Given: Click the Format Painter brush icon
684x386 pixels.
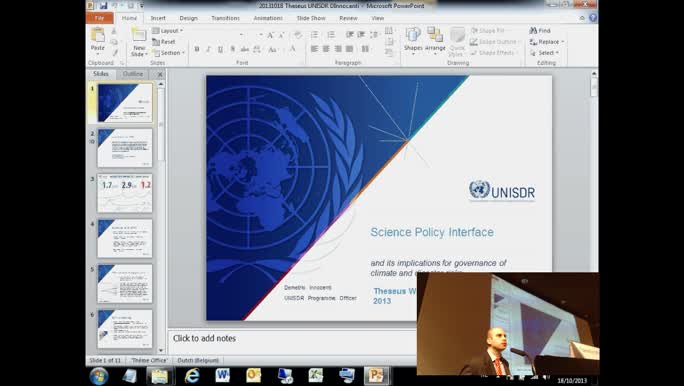Looking at the screenshot, I should click(x=115, y=53).
